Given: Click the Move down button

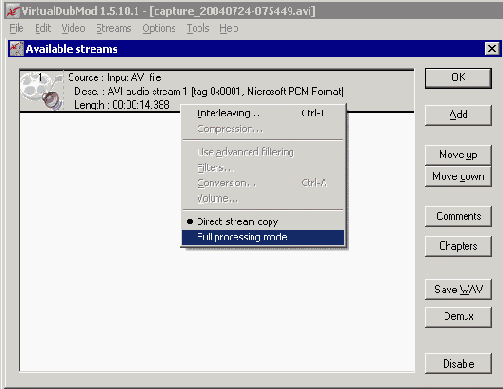Looking at the screenshot, I should pyautogui.click(x=458, y=176).
